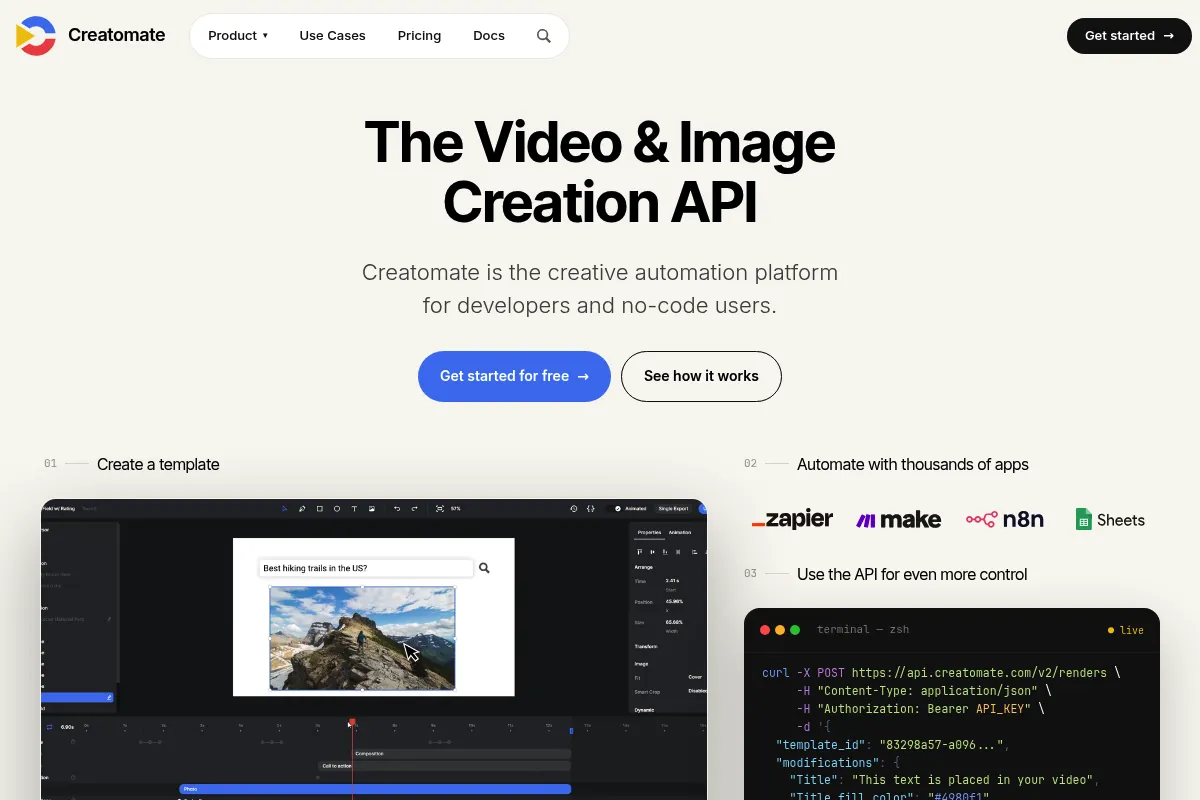Select the mountain hiking photo on the canvas
Screen dimensions: 1200x800
click(x=362, y=638)
